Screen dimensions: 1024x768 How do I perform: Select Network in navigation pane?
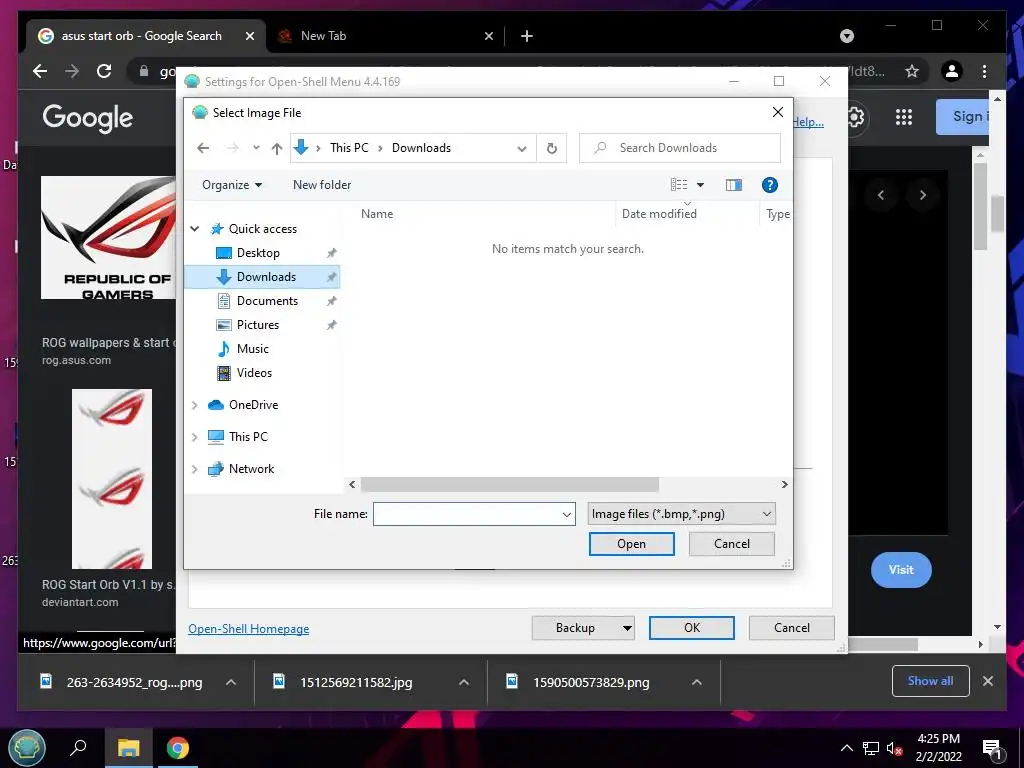coord(251,469)
